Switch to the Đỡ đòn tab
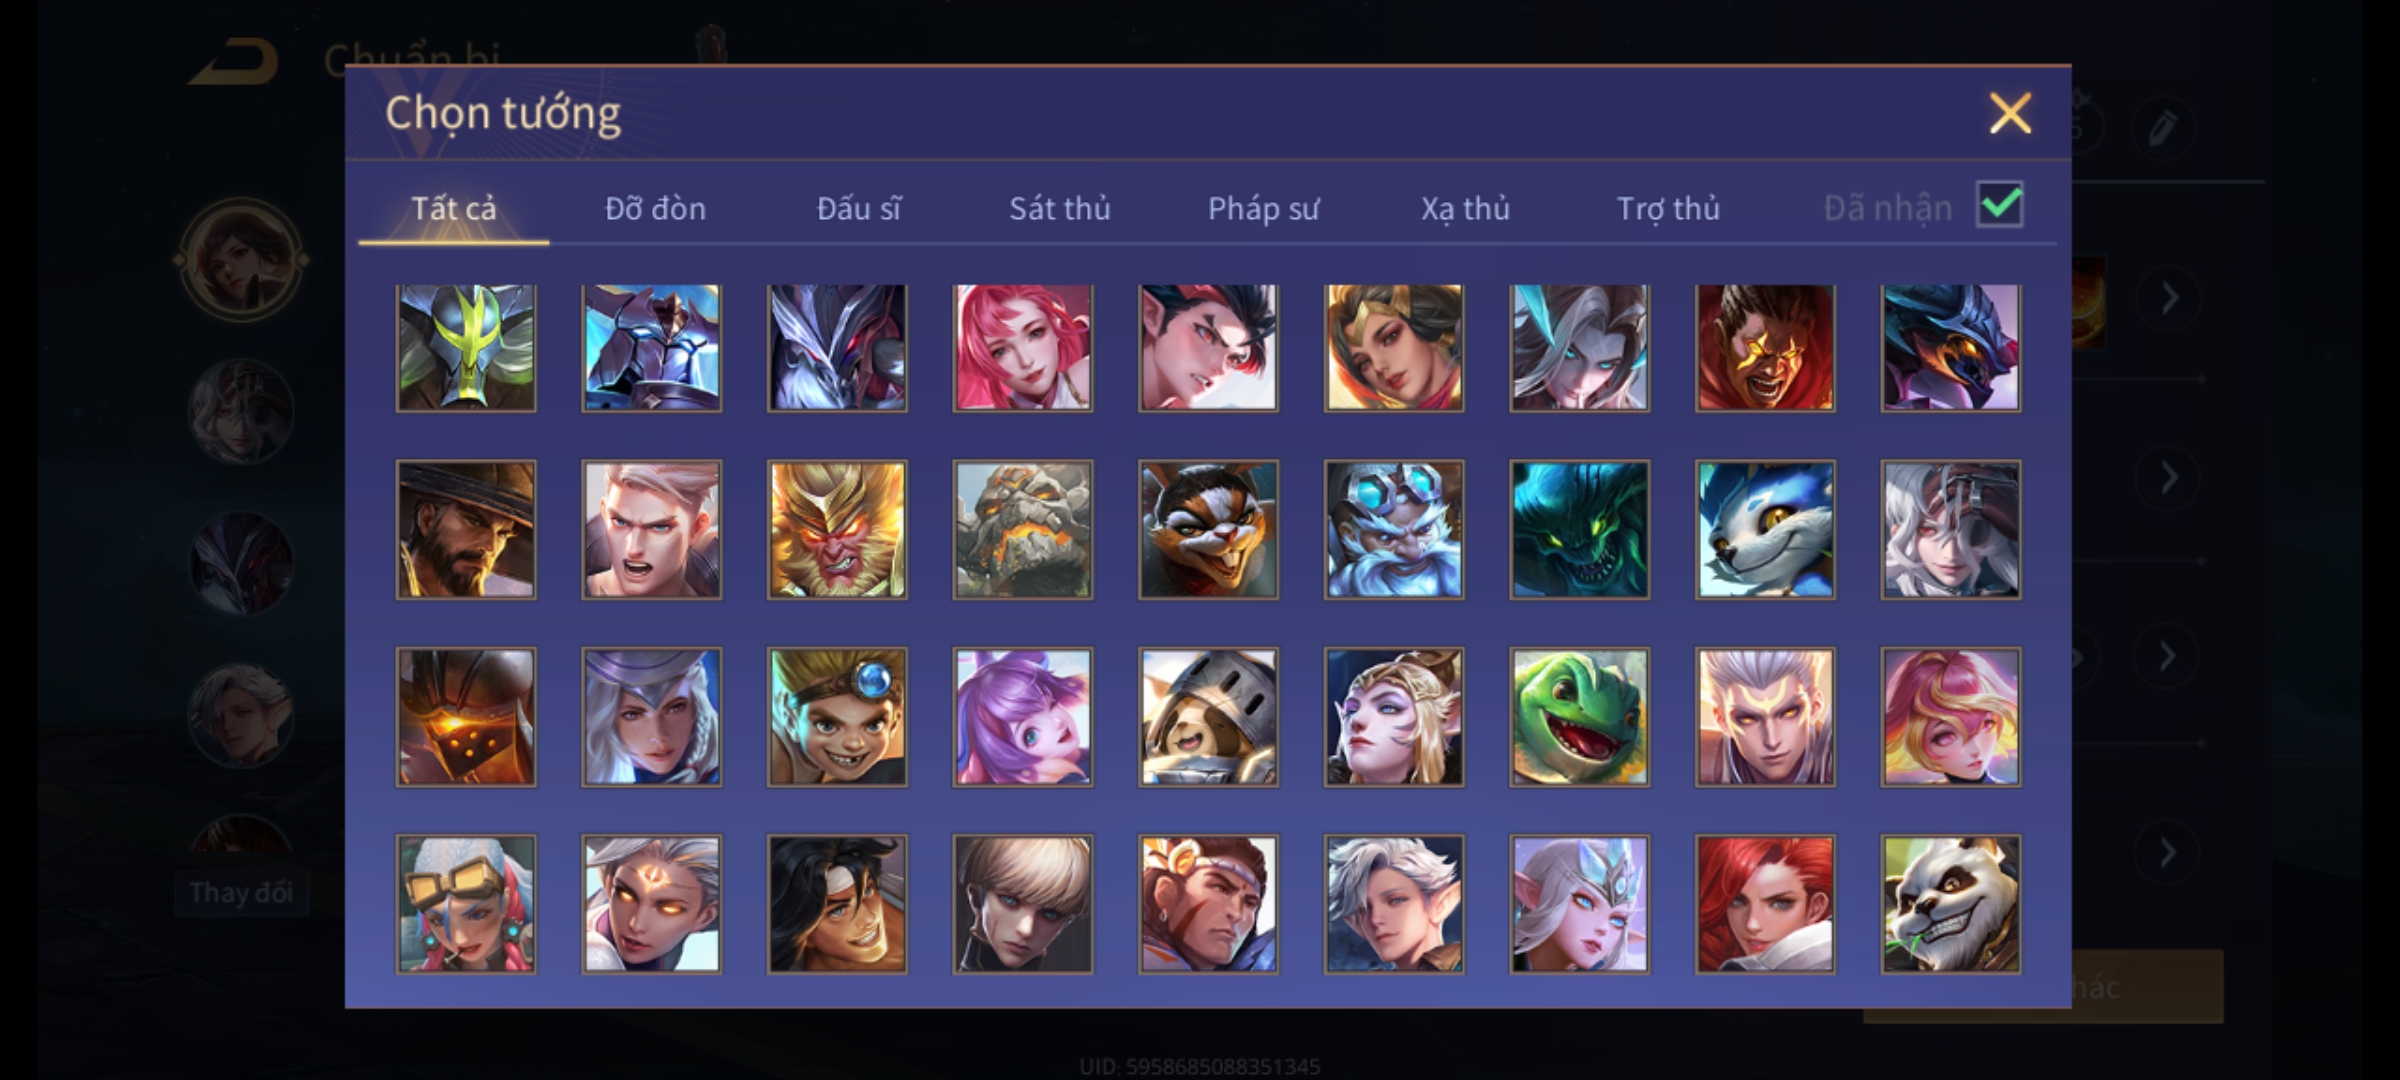Viewport: 2400px width, 1080px height. 655,208
